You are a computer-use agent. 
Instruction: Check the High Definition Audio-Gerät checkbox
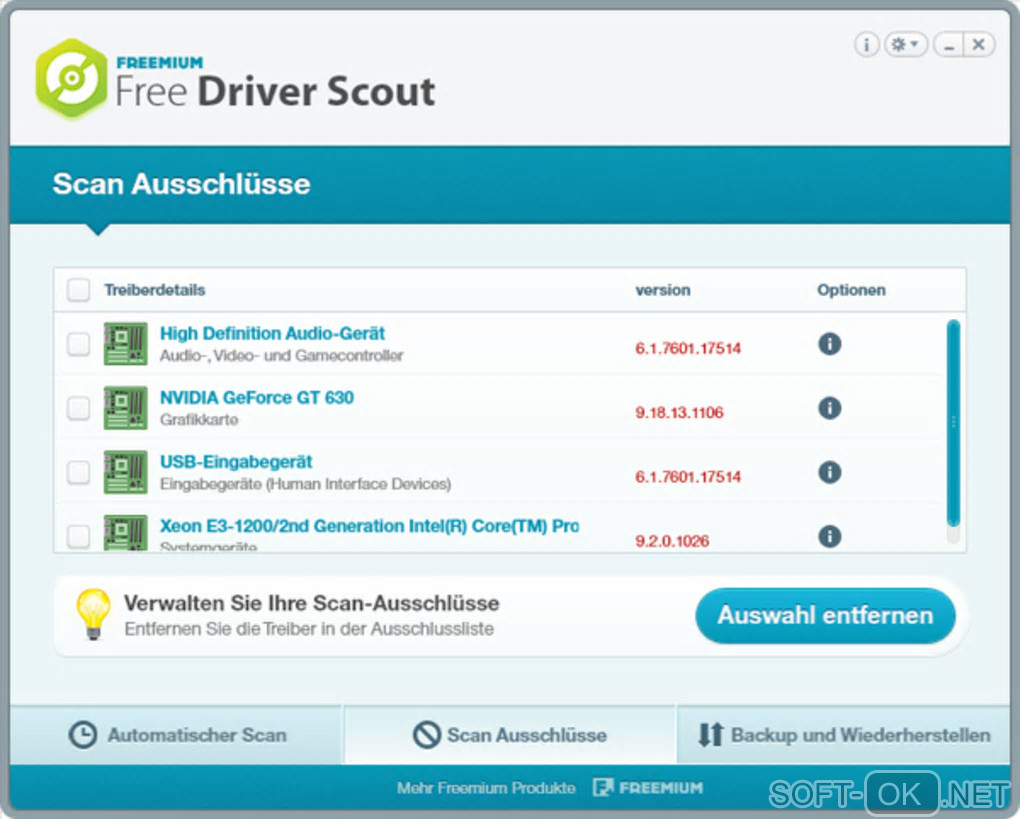click(x=79, y=343)
